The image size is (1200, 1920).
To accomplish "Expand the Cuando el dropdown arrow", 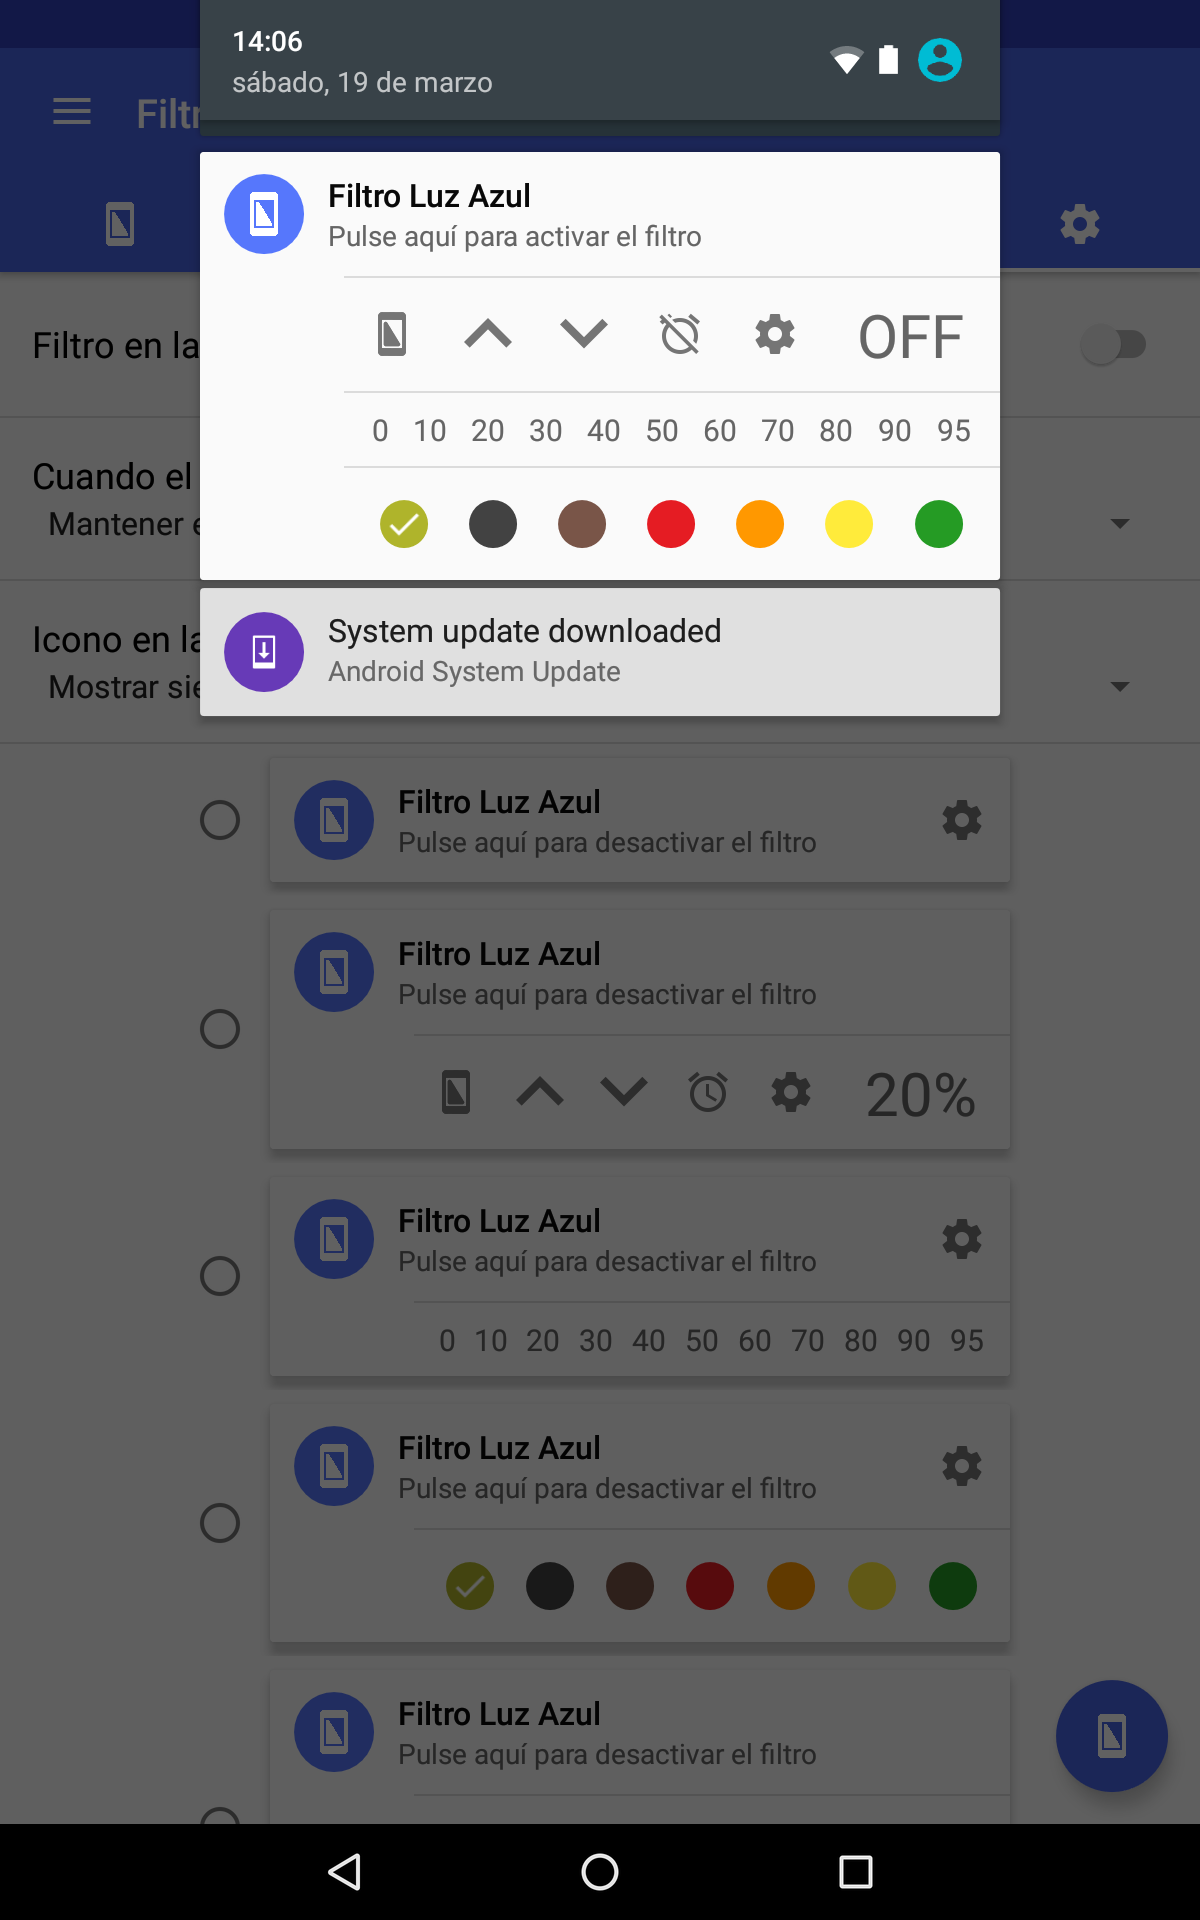I will click(x=1120, y=523).
